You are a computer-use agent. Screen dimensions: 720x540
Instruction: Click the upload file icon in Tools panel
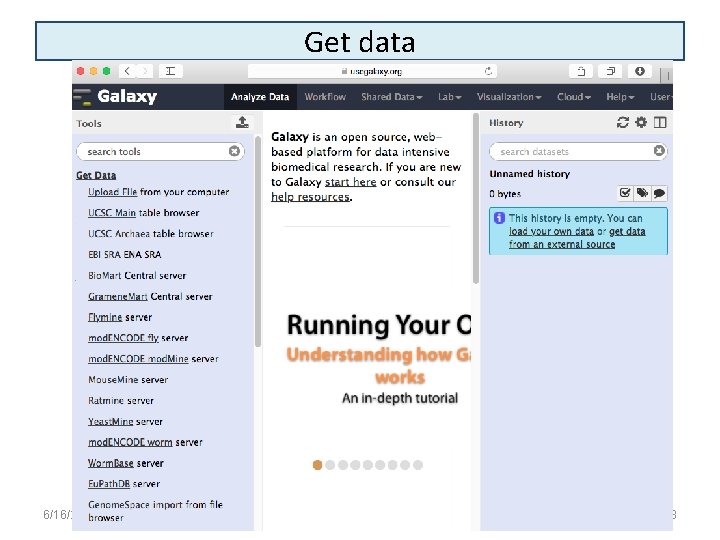tap(242, 122)
